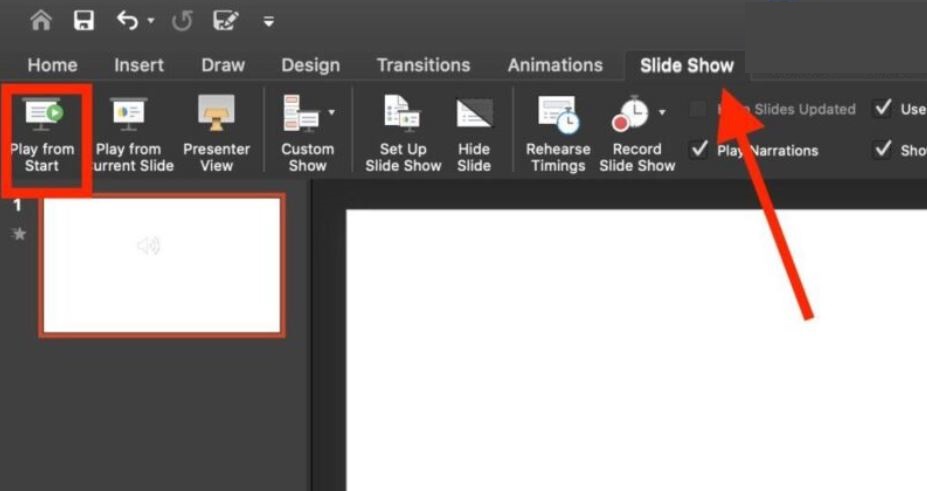Screen dimensions: 927x491
Task: Open Set Up Slide Show
Action: tap(403, 136)
